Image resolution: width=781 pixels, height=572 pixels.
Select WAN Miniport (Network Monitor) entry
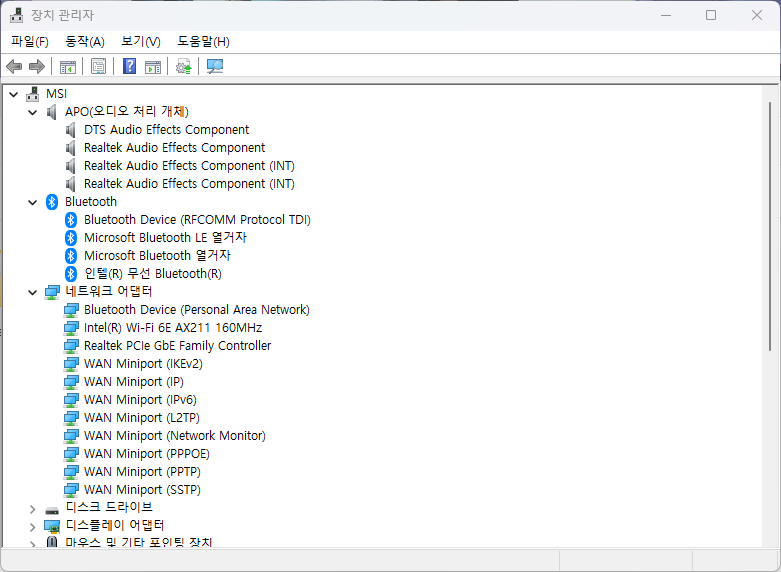(x=175, y=435)
